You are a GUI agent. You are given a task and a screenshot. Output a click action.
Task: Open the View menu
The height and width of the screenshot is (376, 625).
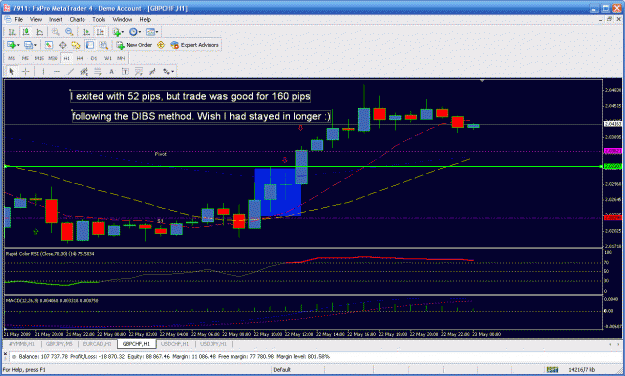36,20
